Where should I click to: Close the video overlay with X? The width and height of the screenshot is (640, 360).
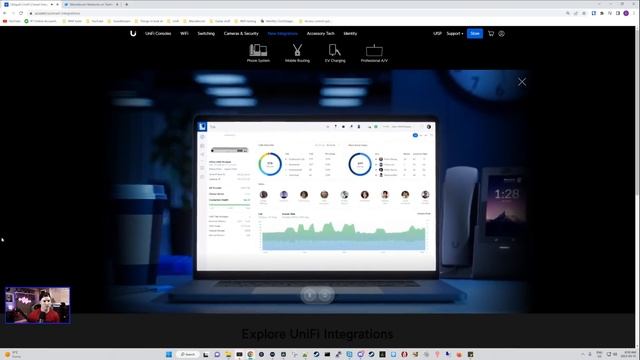point(522,82)
